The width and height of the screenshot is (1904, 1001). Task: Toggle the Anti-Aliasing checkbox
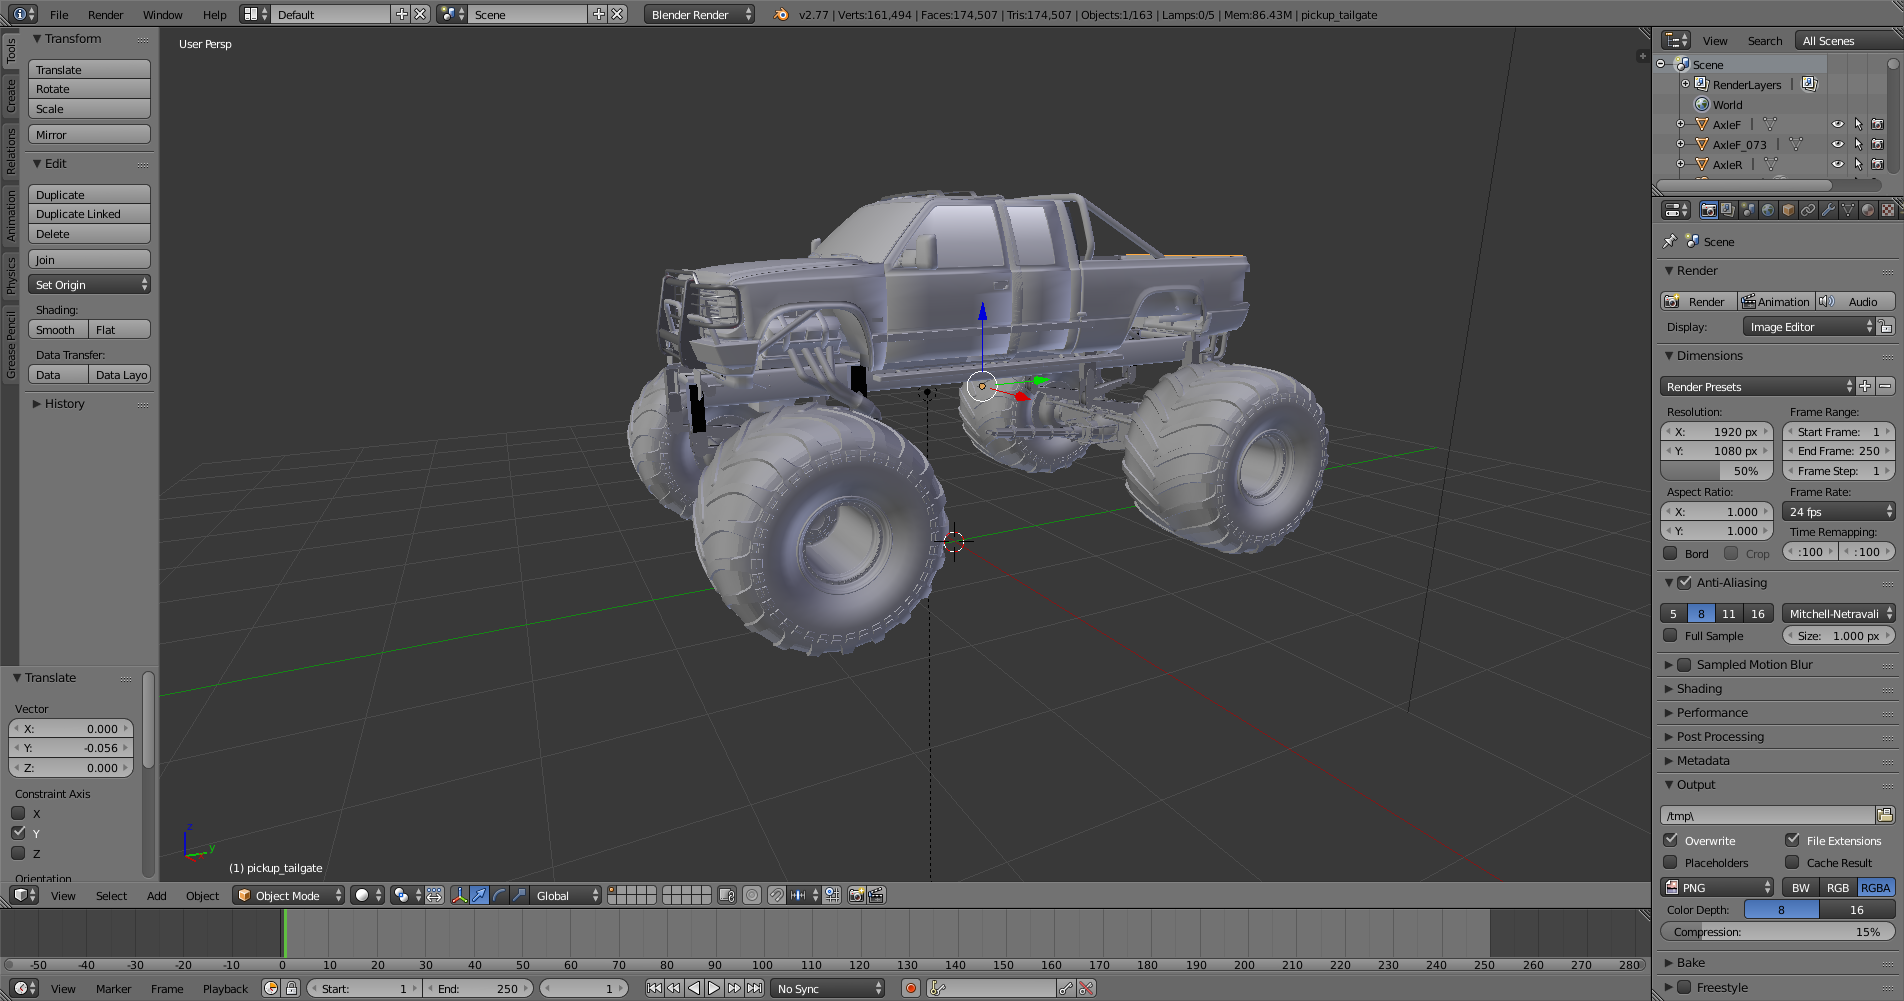click(1684, 582)
